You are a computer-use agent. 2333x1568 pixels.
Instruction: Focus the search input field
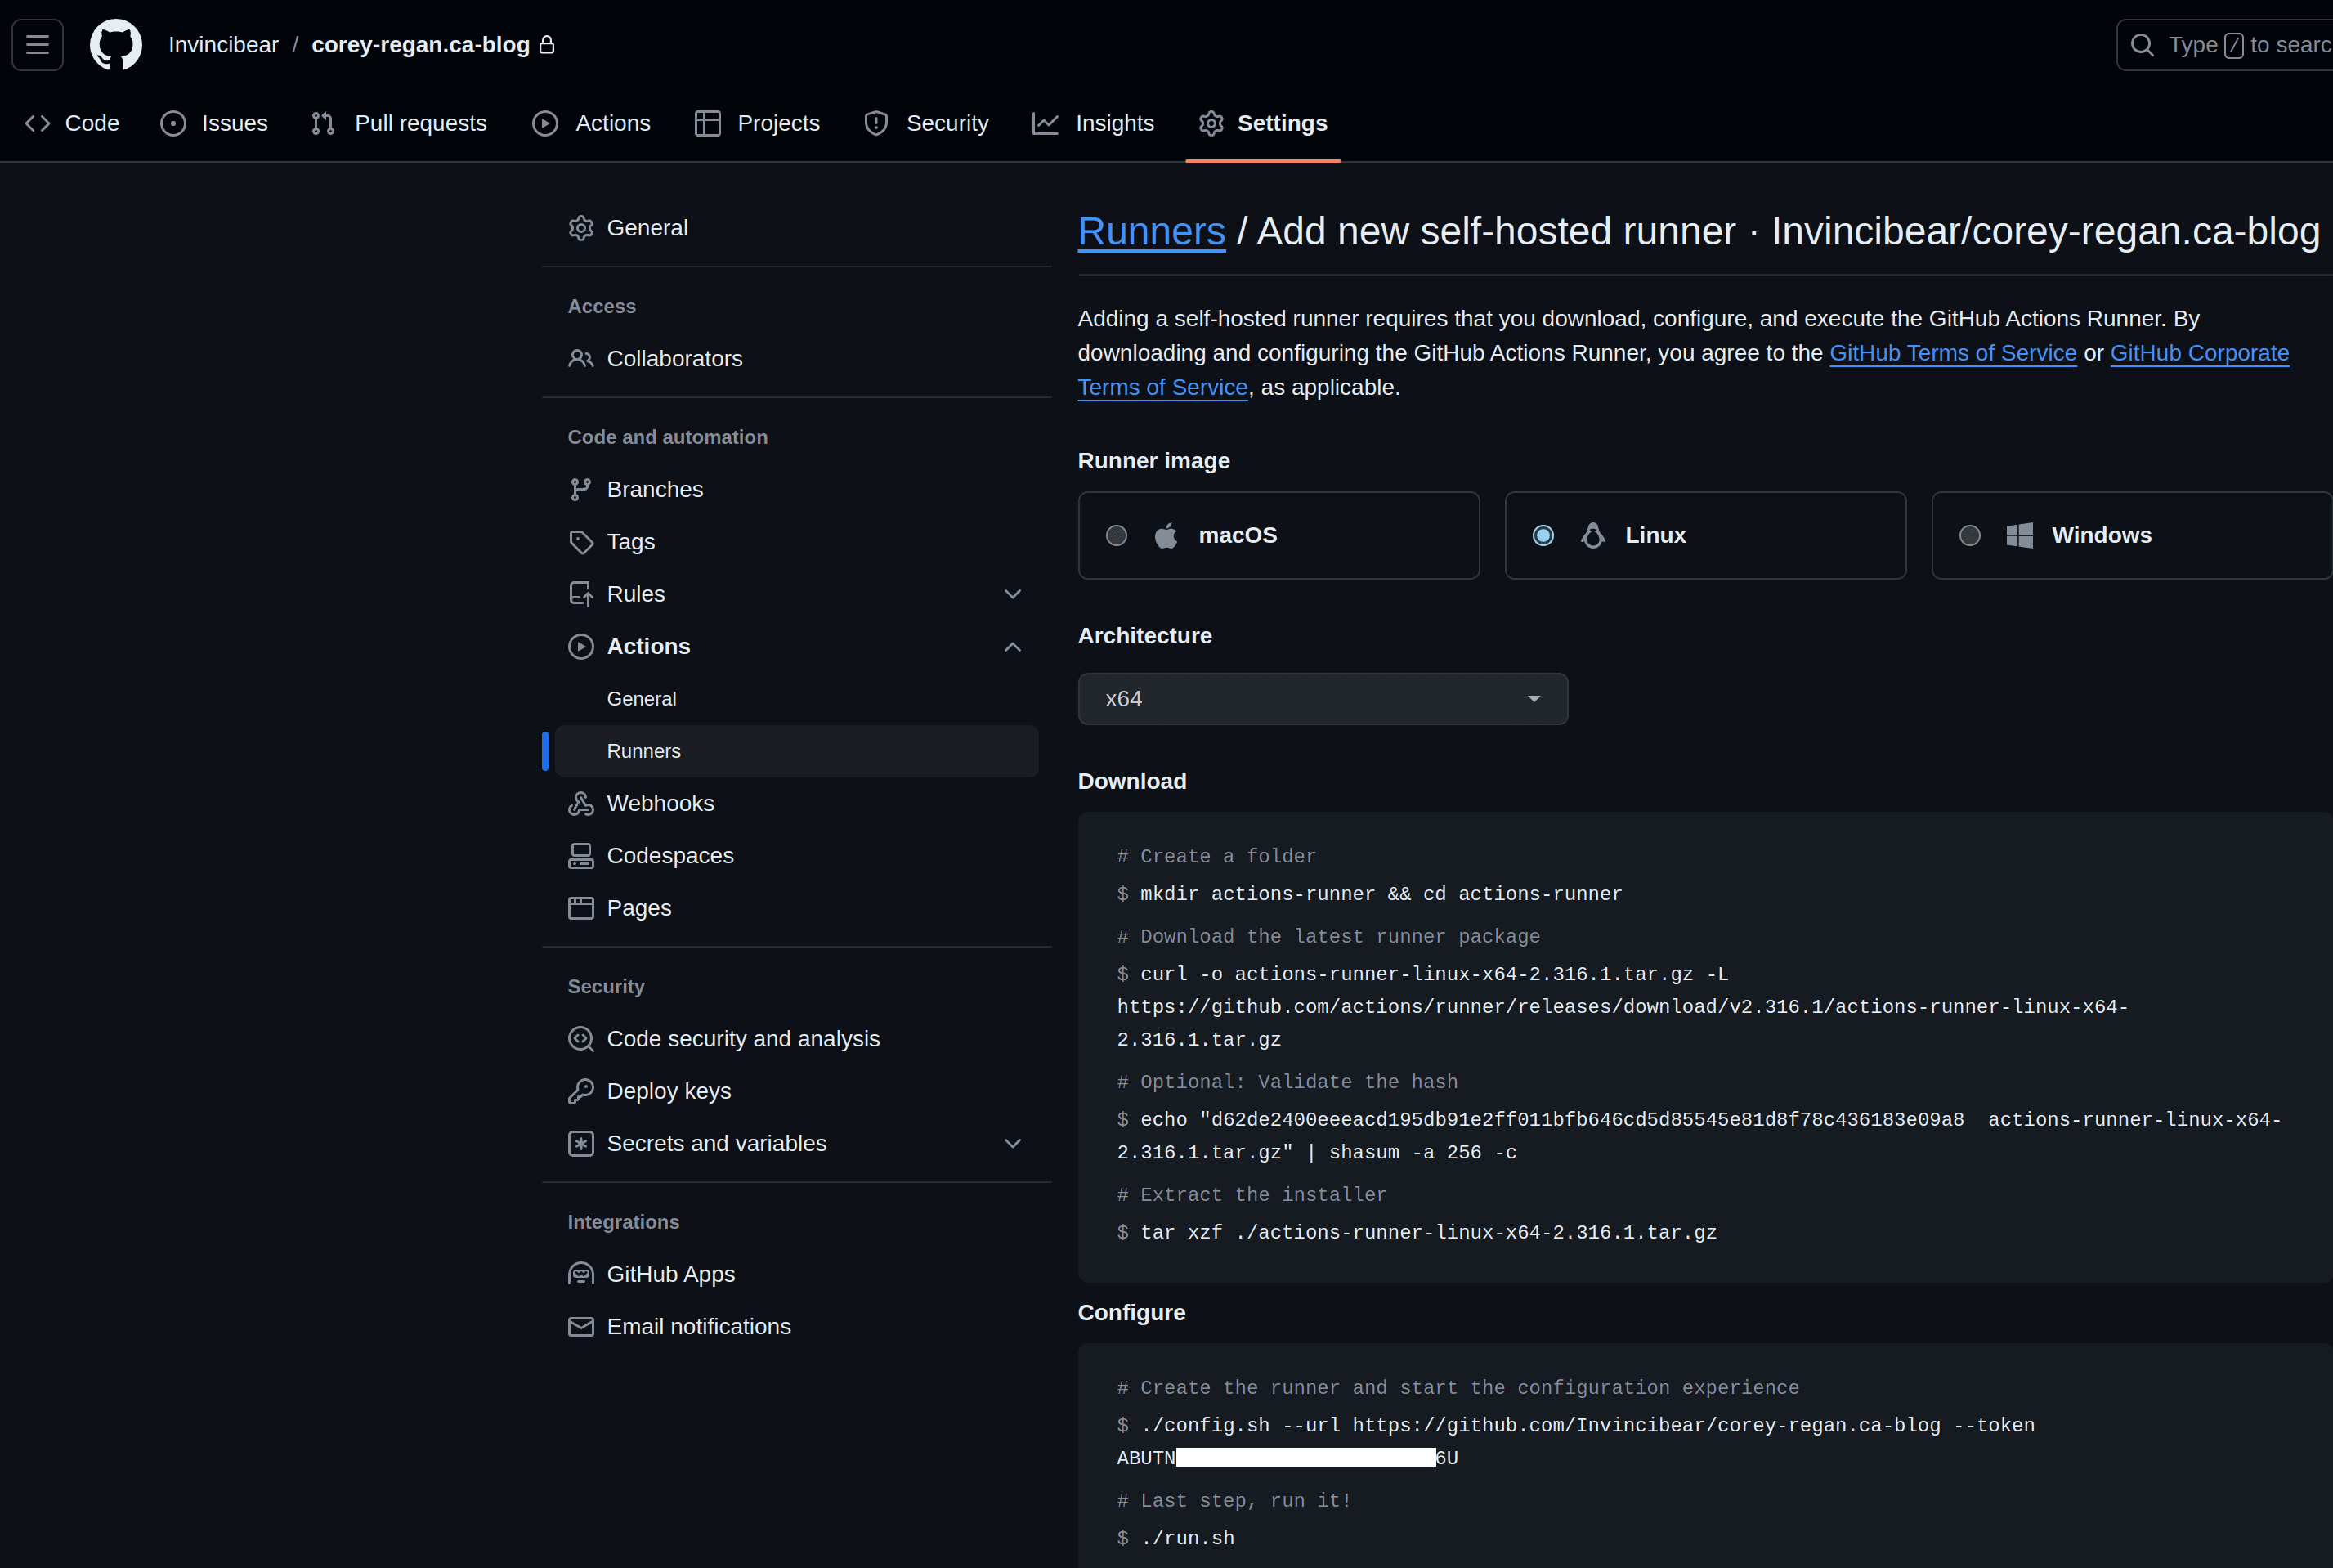tap(2226, 45)
